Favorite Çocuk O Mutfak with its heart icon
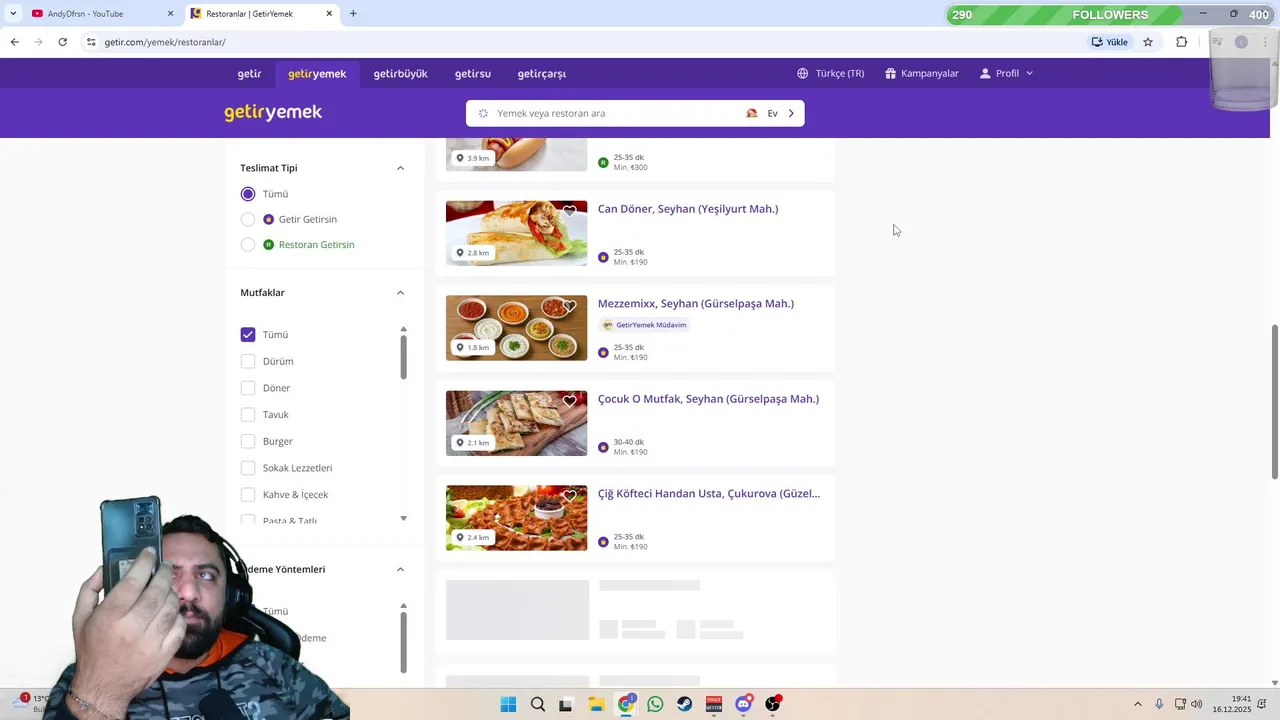Screen dimensions: 1280x720 [569, 401]
